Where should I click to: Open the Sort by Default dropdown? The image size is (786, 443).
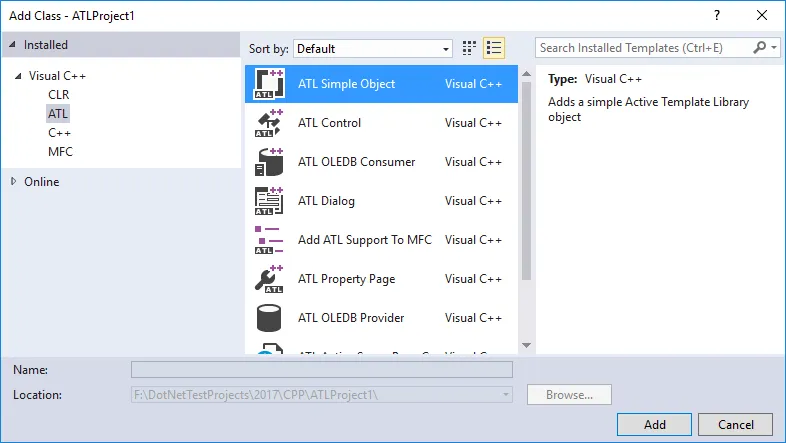(x=373, y=49)
